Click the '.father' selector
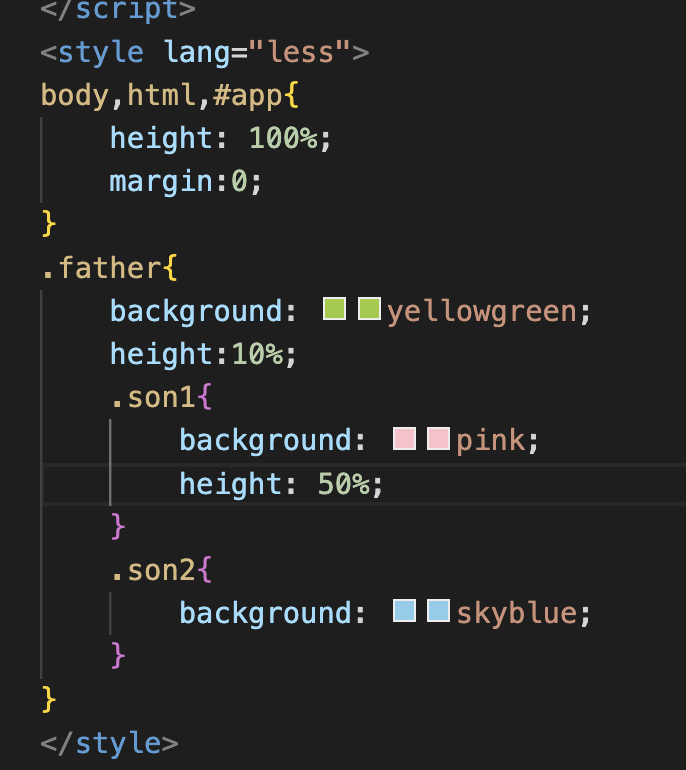The height and width of the screenshot is (770, 686). coord(101,268)
